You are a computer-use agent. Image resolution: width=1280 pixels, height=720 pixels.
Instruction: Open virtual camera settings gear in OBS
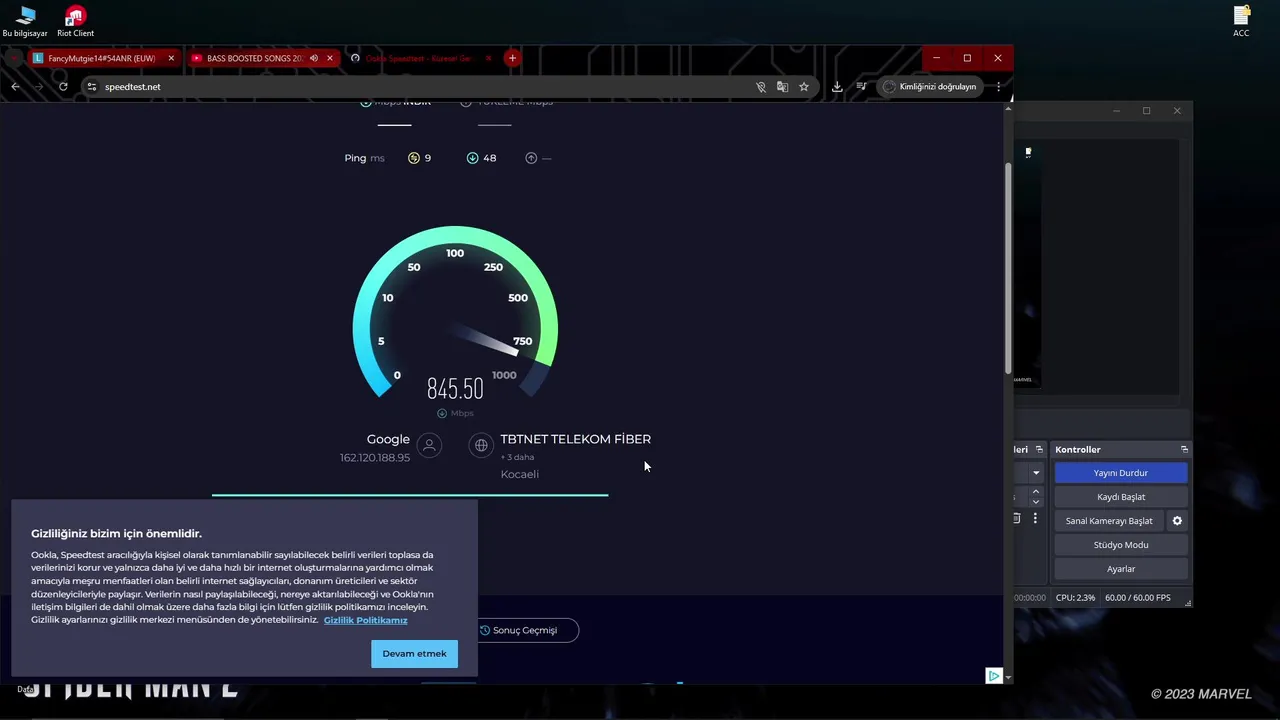pos(1177,521)
